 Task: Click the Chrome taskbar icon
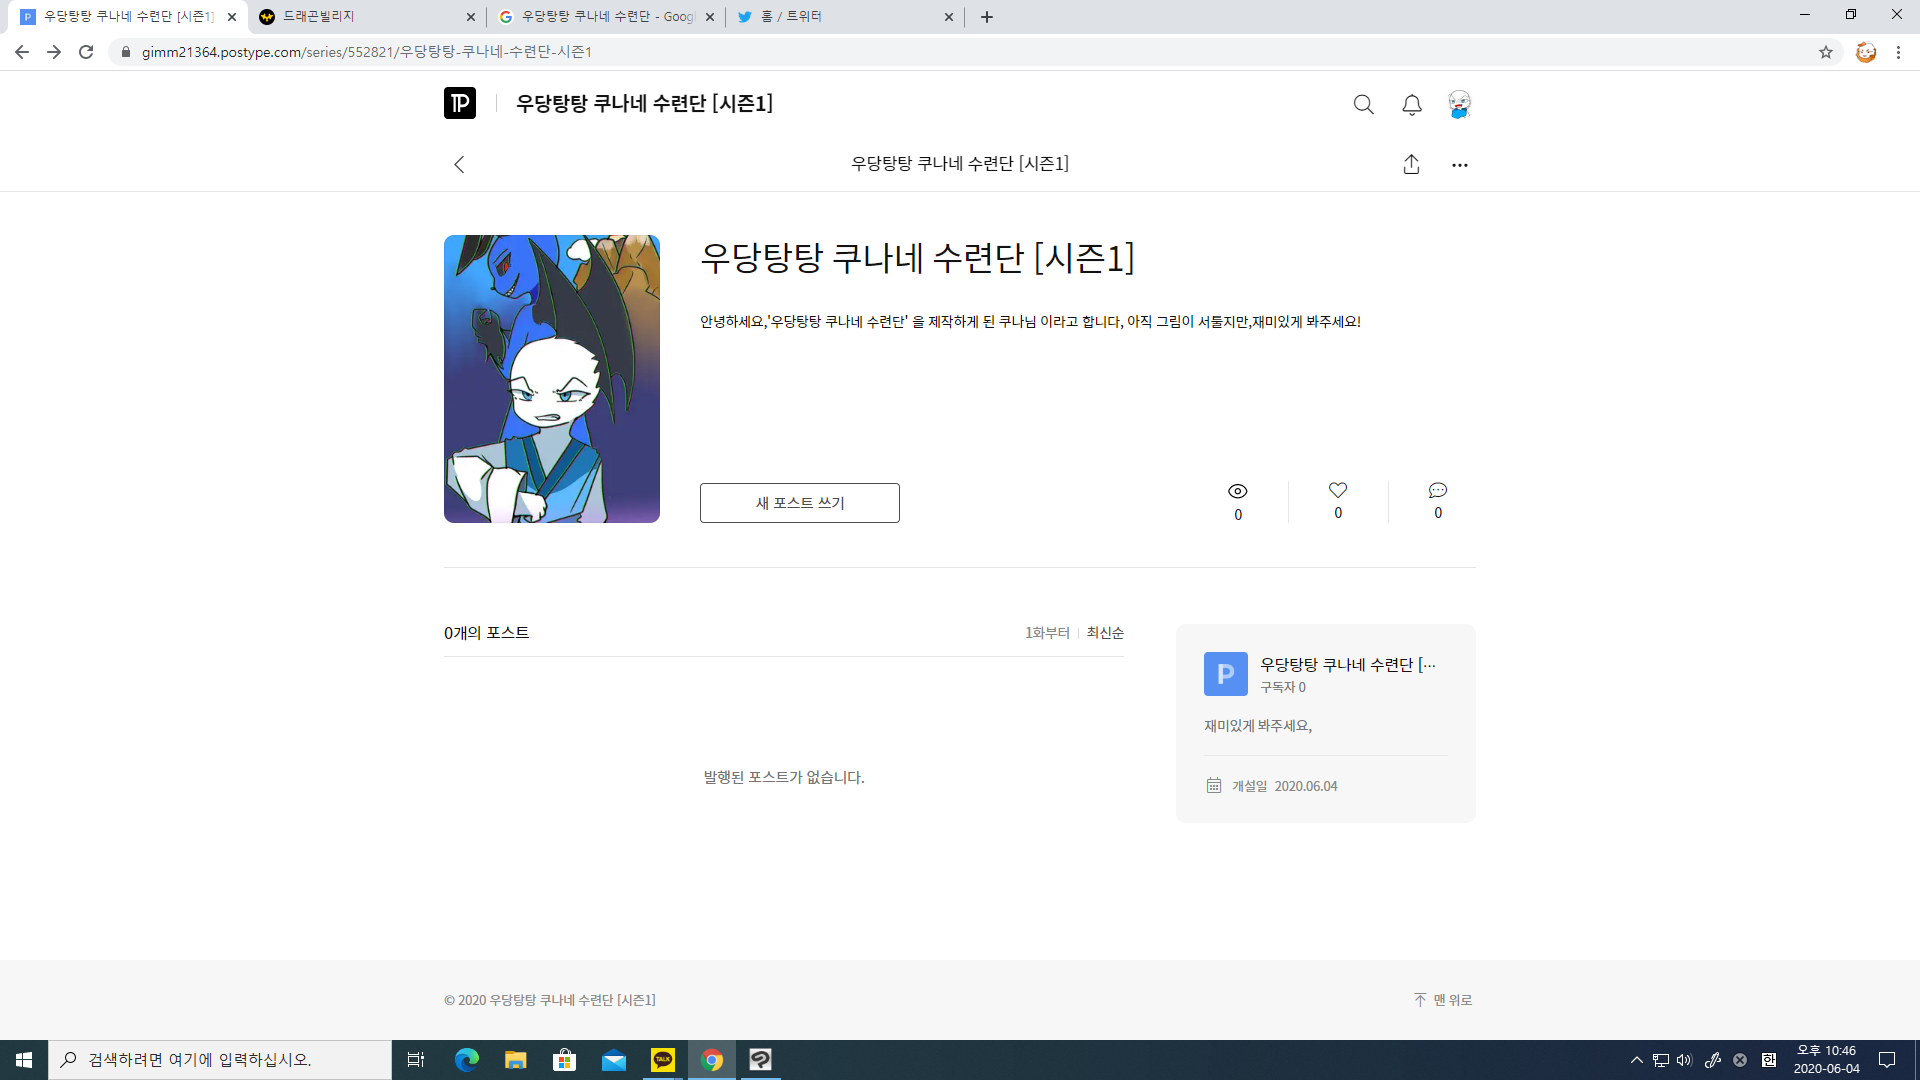coord(712,1060)
